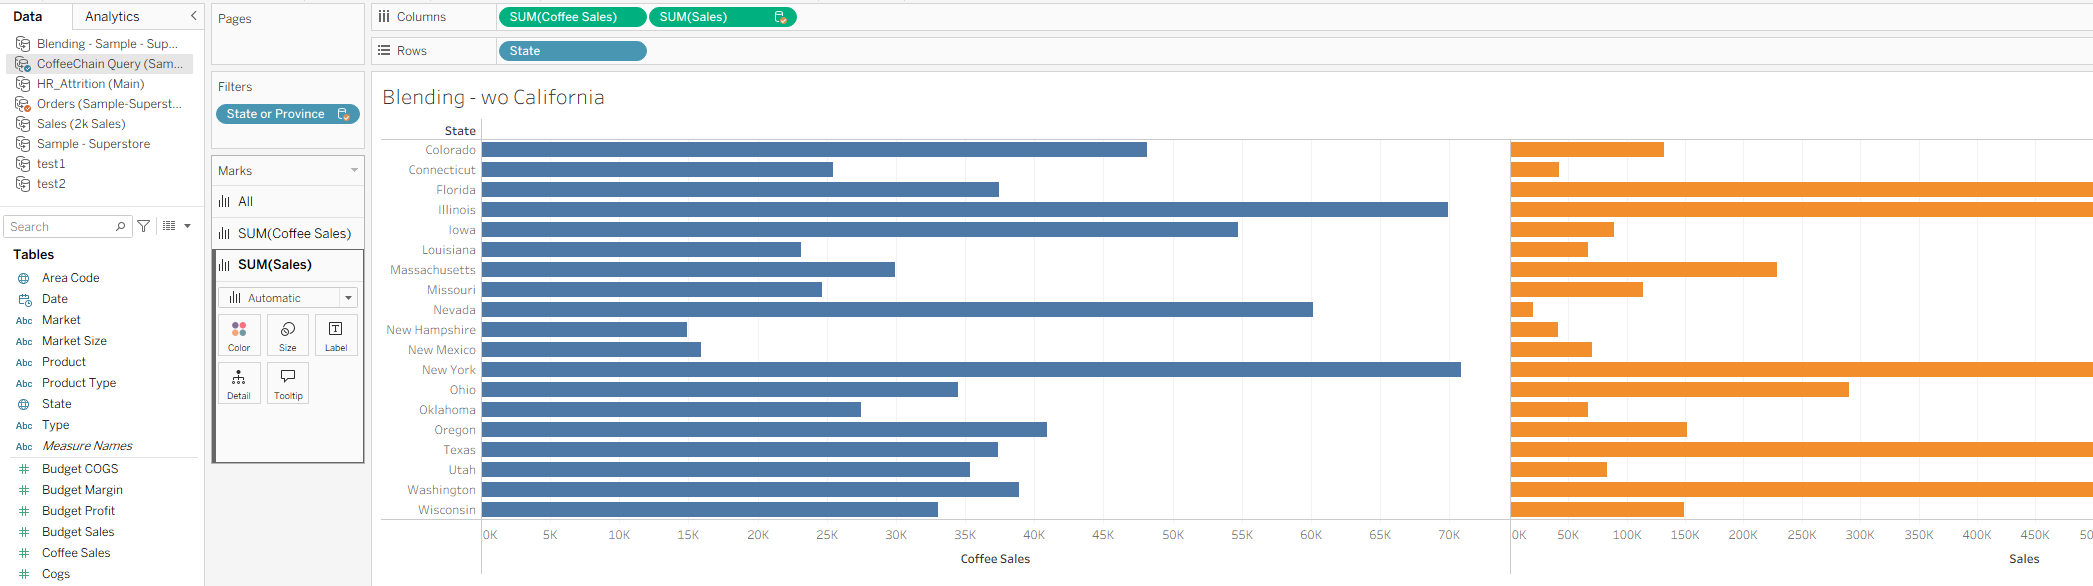The width and height of the screenshot is (2093, 586).
Task: Switch to the Data tab
Action: coord(28,17)
